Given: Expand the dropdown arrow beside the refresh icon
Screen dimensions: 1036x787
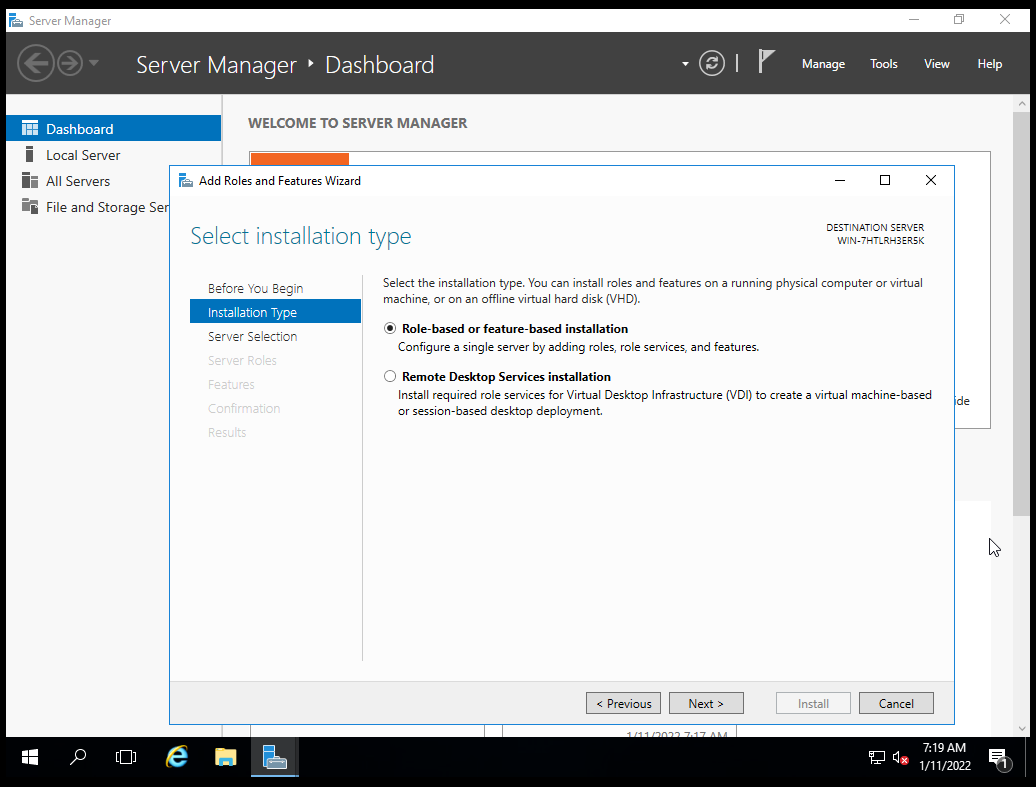Looking at the screenshot, I should point(685,64).
